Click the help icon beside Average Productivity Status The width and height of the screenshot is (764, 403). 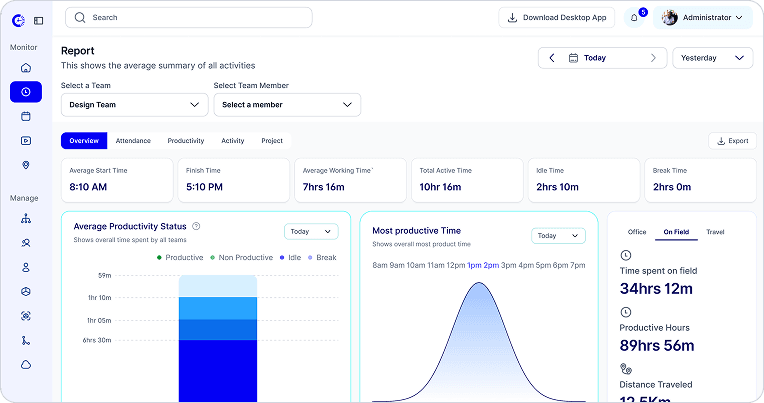(196, 226)
